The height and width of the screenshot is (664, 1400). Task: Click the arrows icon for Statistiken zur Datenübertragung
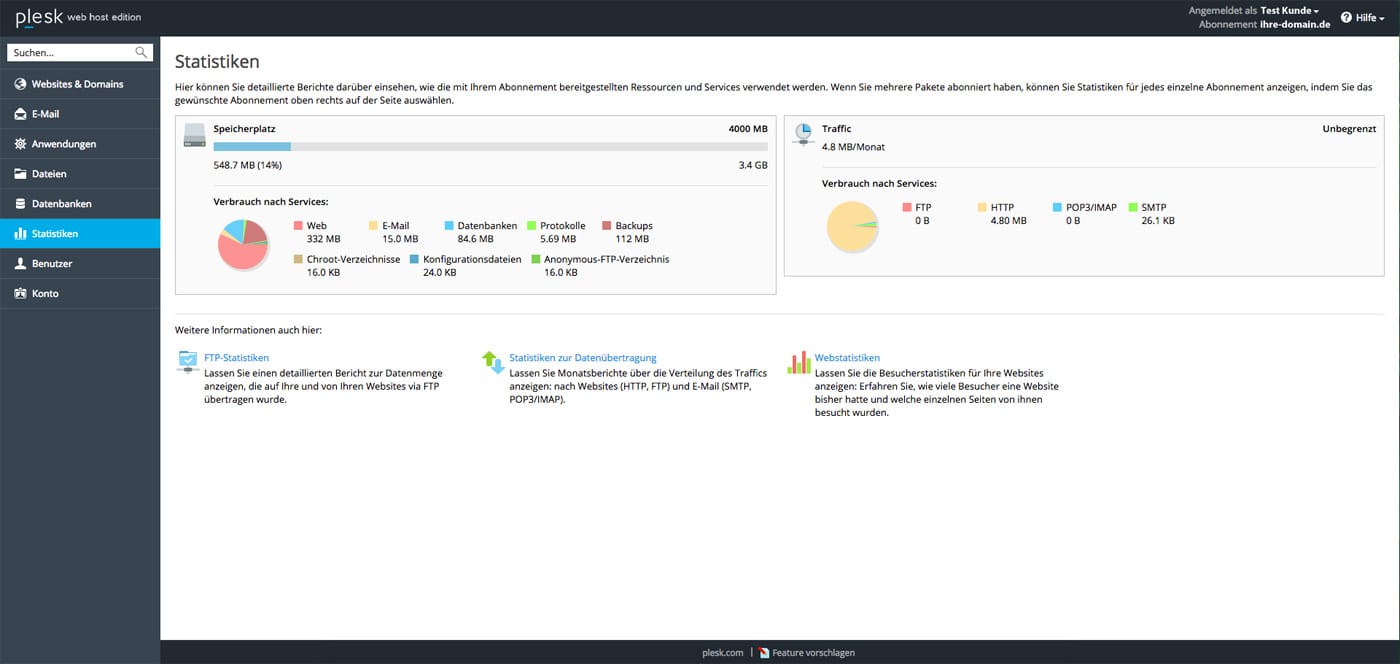click(493, 362)
